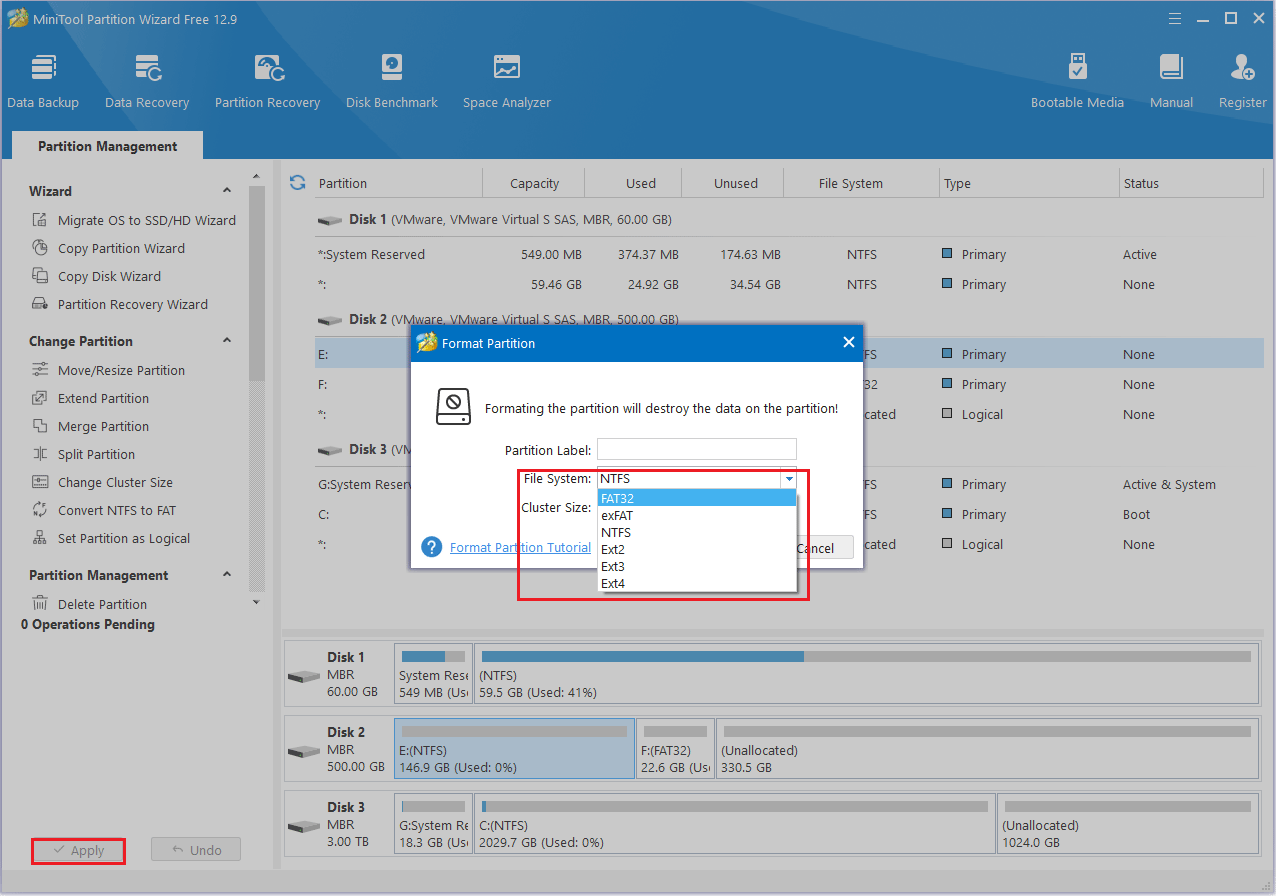This screenshot has height=896, width=1276.
Task: Select F:(FAT32) block in disk map
Action: (x=676, y=748)
